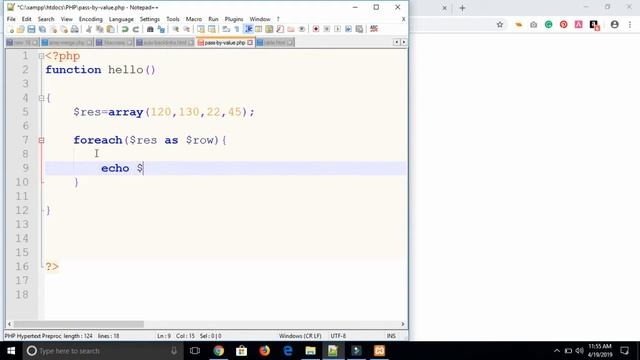Switch to the pass-by-value.php tab
640x360 pixels.
[224, 42]
